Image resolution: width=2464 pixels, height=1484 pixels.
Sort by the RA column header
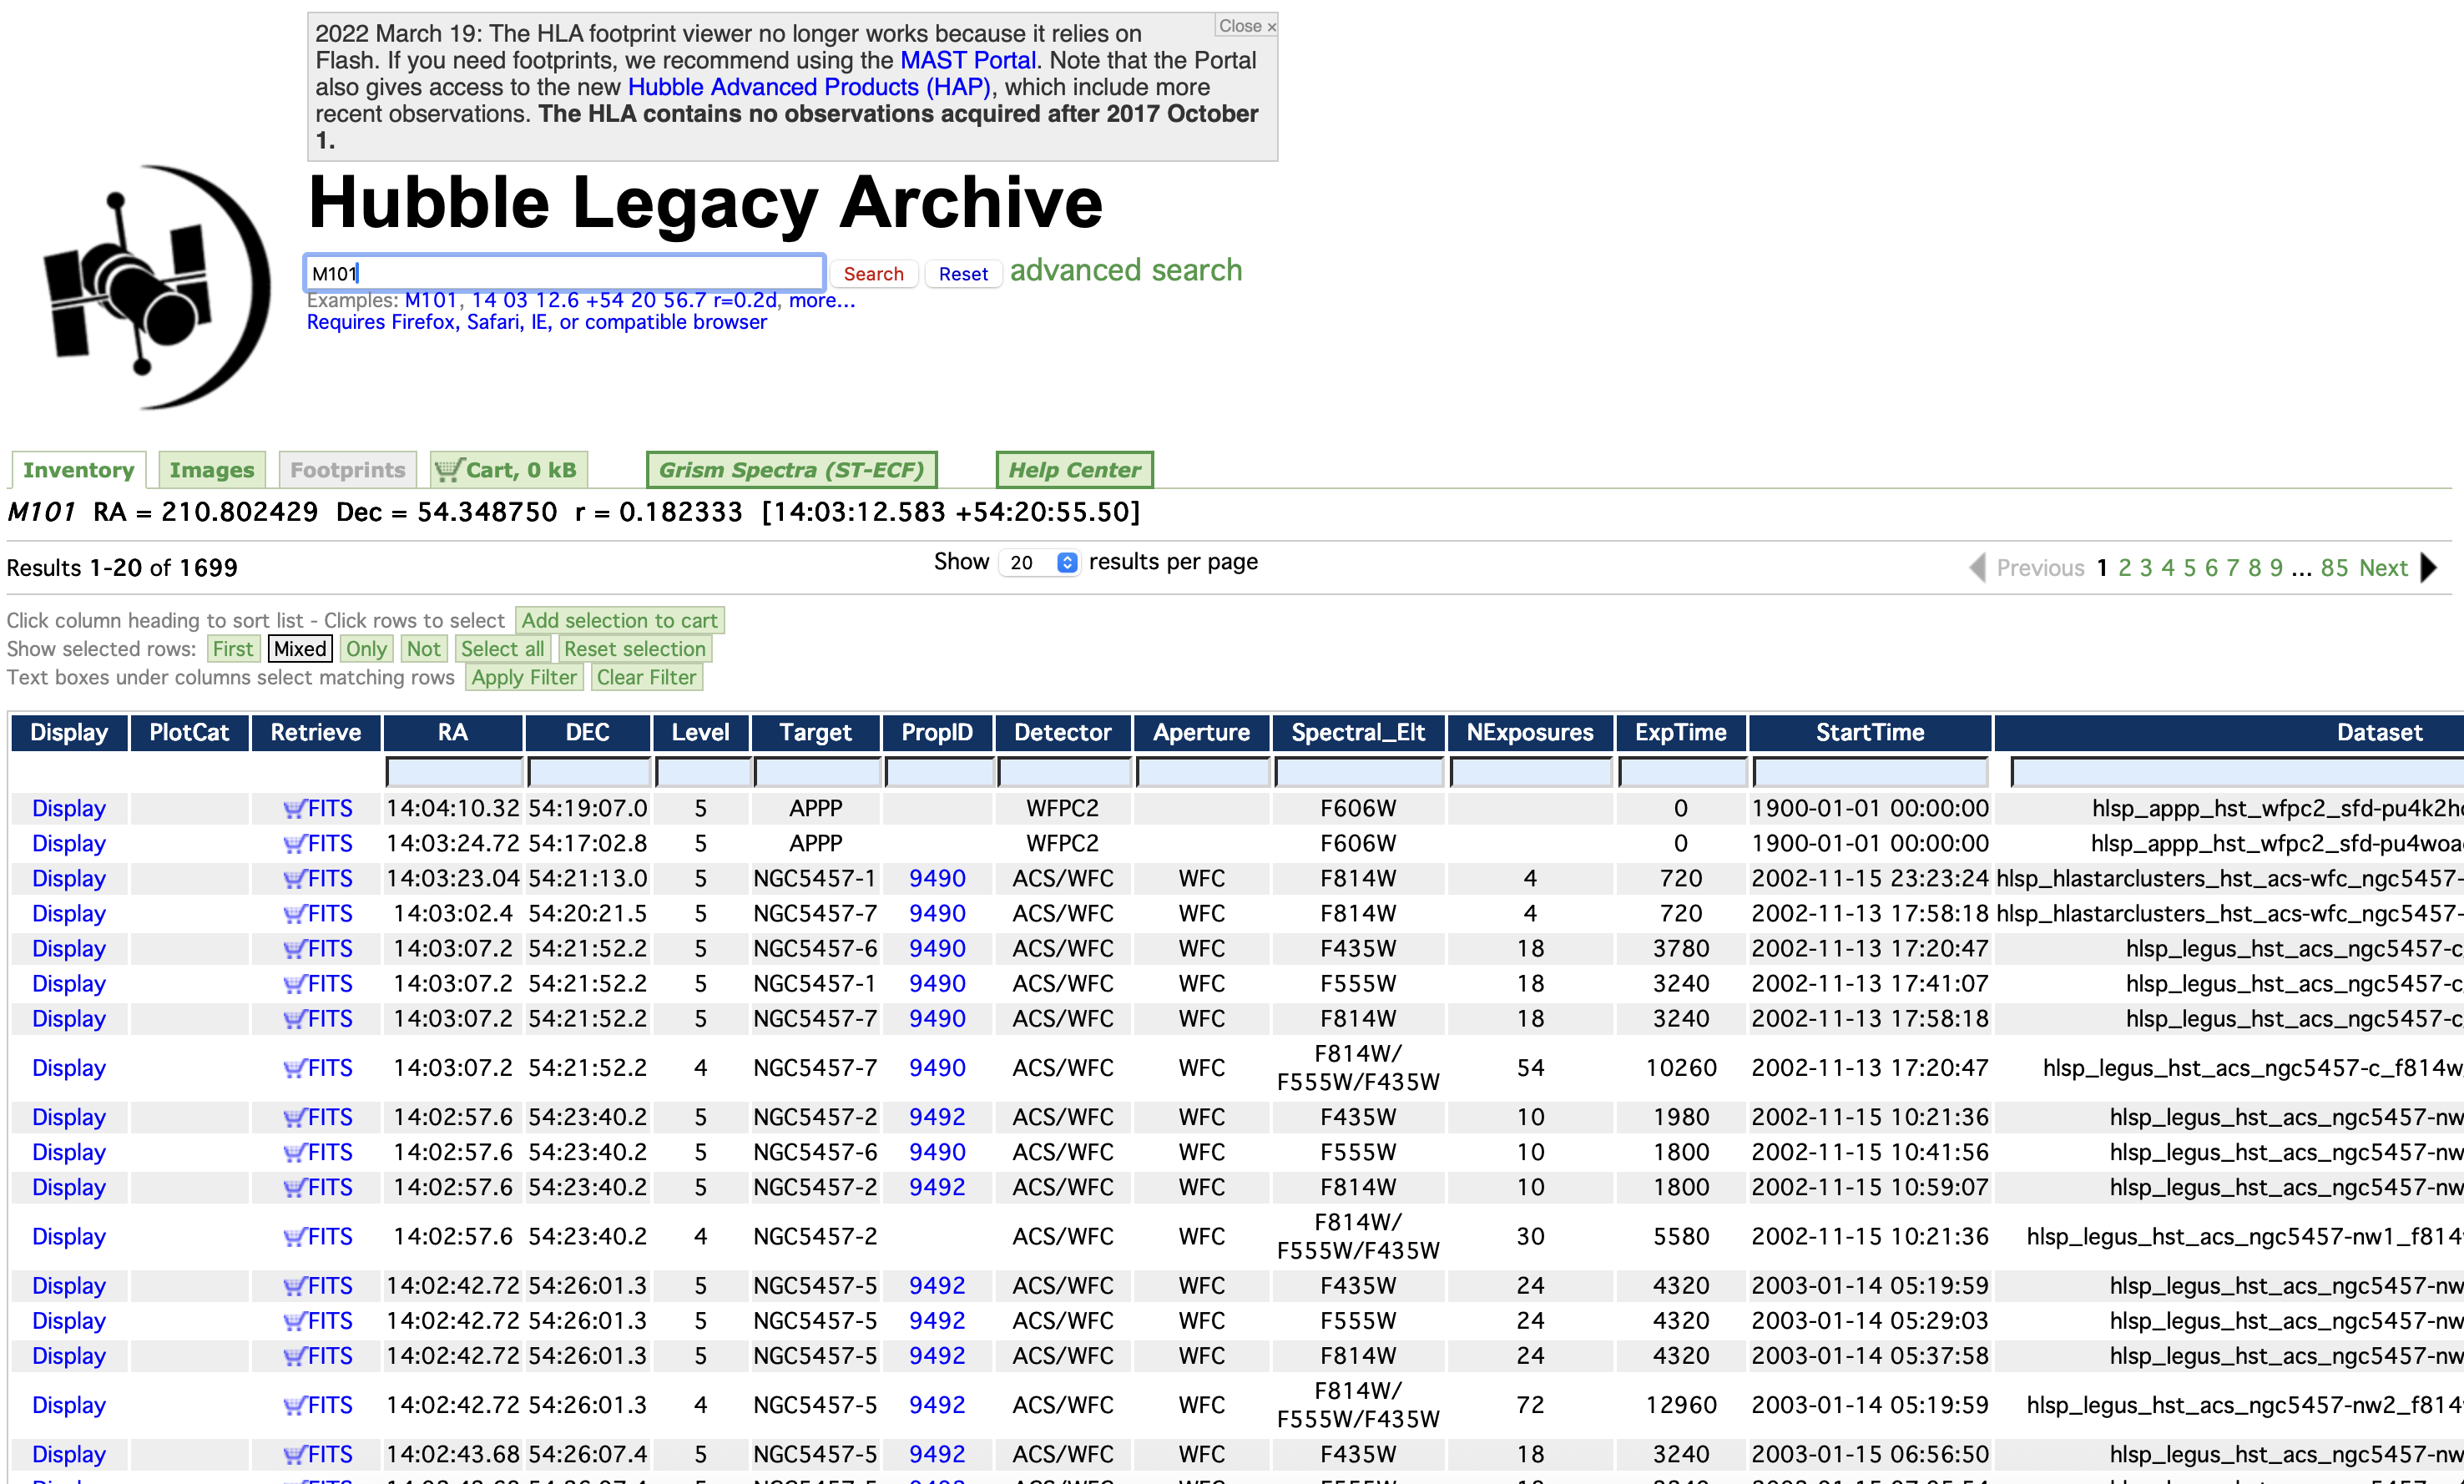click(x=453, y=733)
